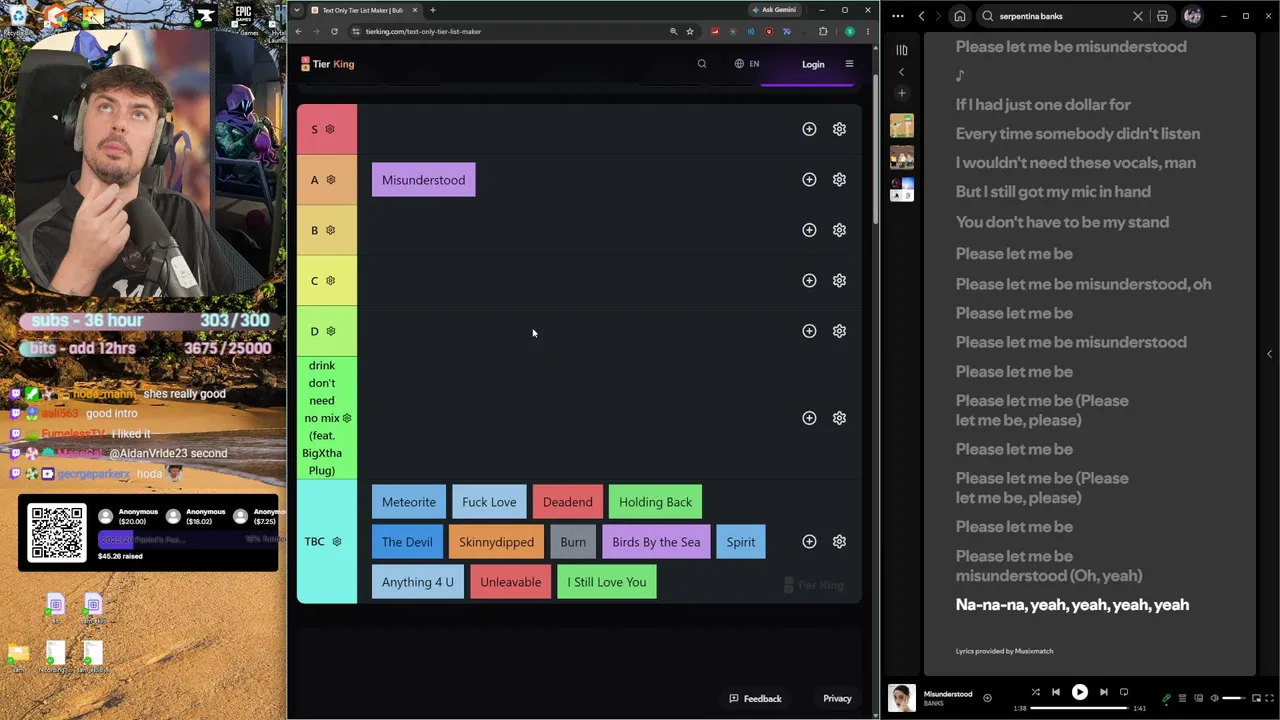Add an item to the A tier row
The image size is (1280, 720).
point(809,180)
